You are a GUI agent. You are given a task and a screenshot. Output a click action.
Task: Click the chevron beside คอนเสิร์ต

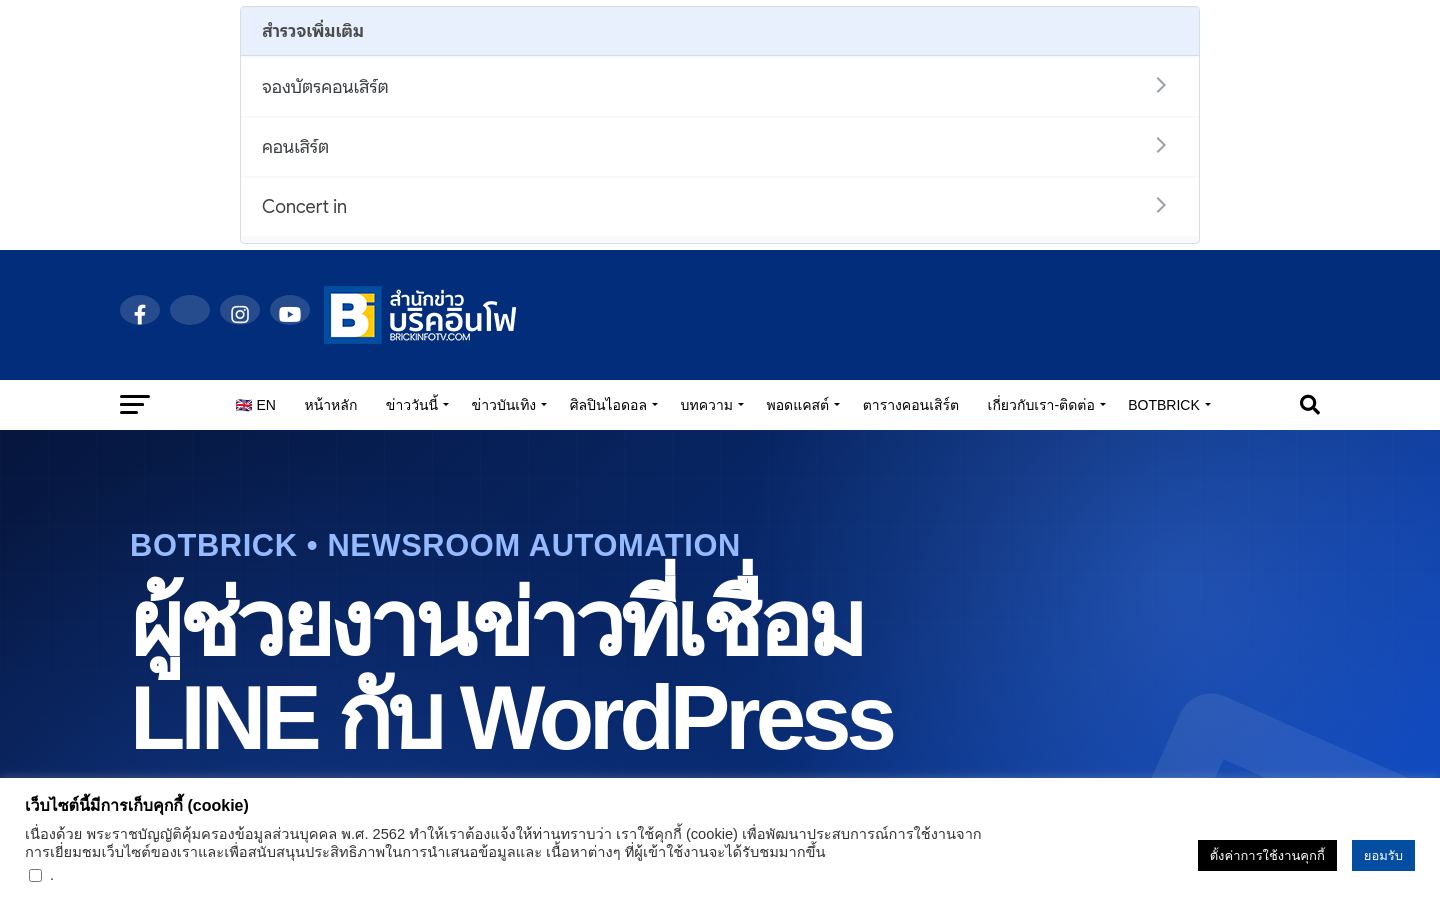point(1161,145)
